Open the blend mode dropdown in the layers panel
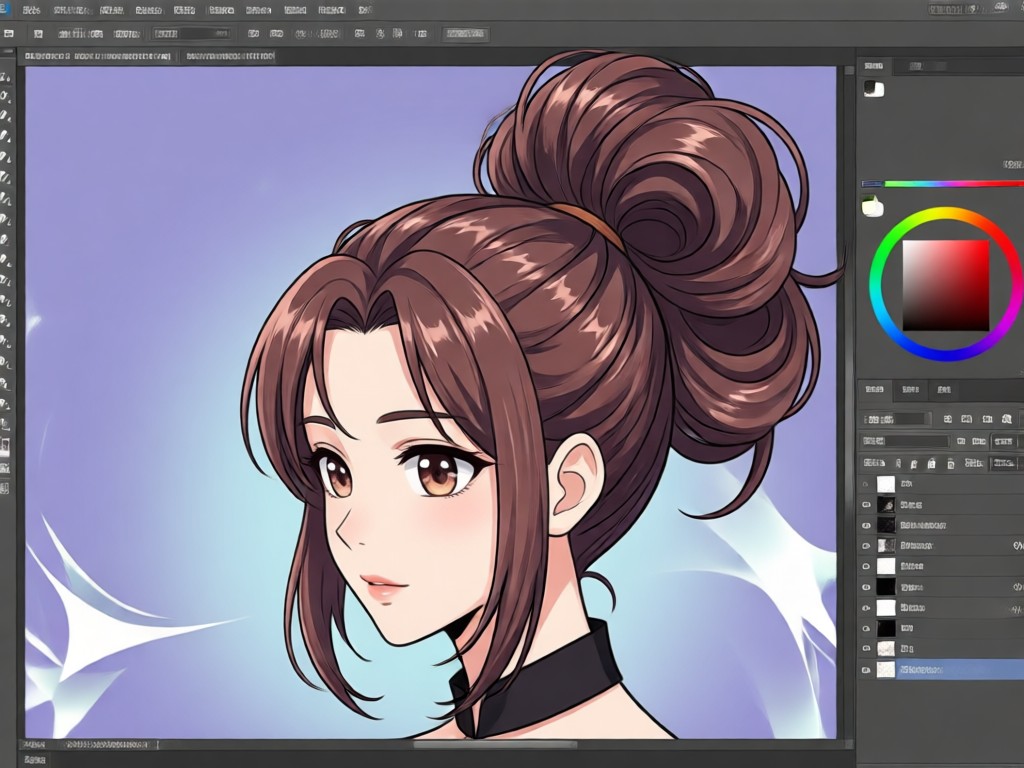 [896, 419]
